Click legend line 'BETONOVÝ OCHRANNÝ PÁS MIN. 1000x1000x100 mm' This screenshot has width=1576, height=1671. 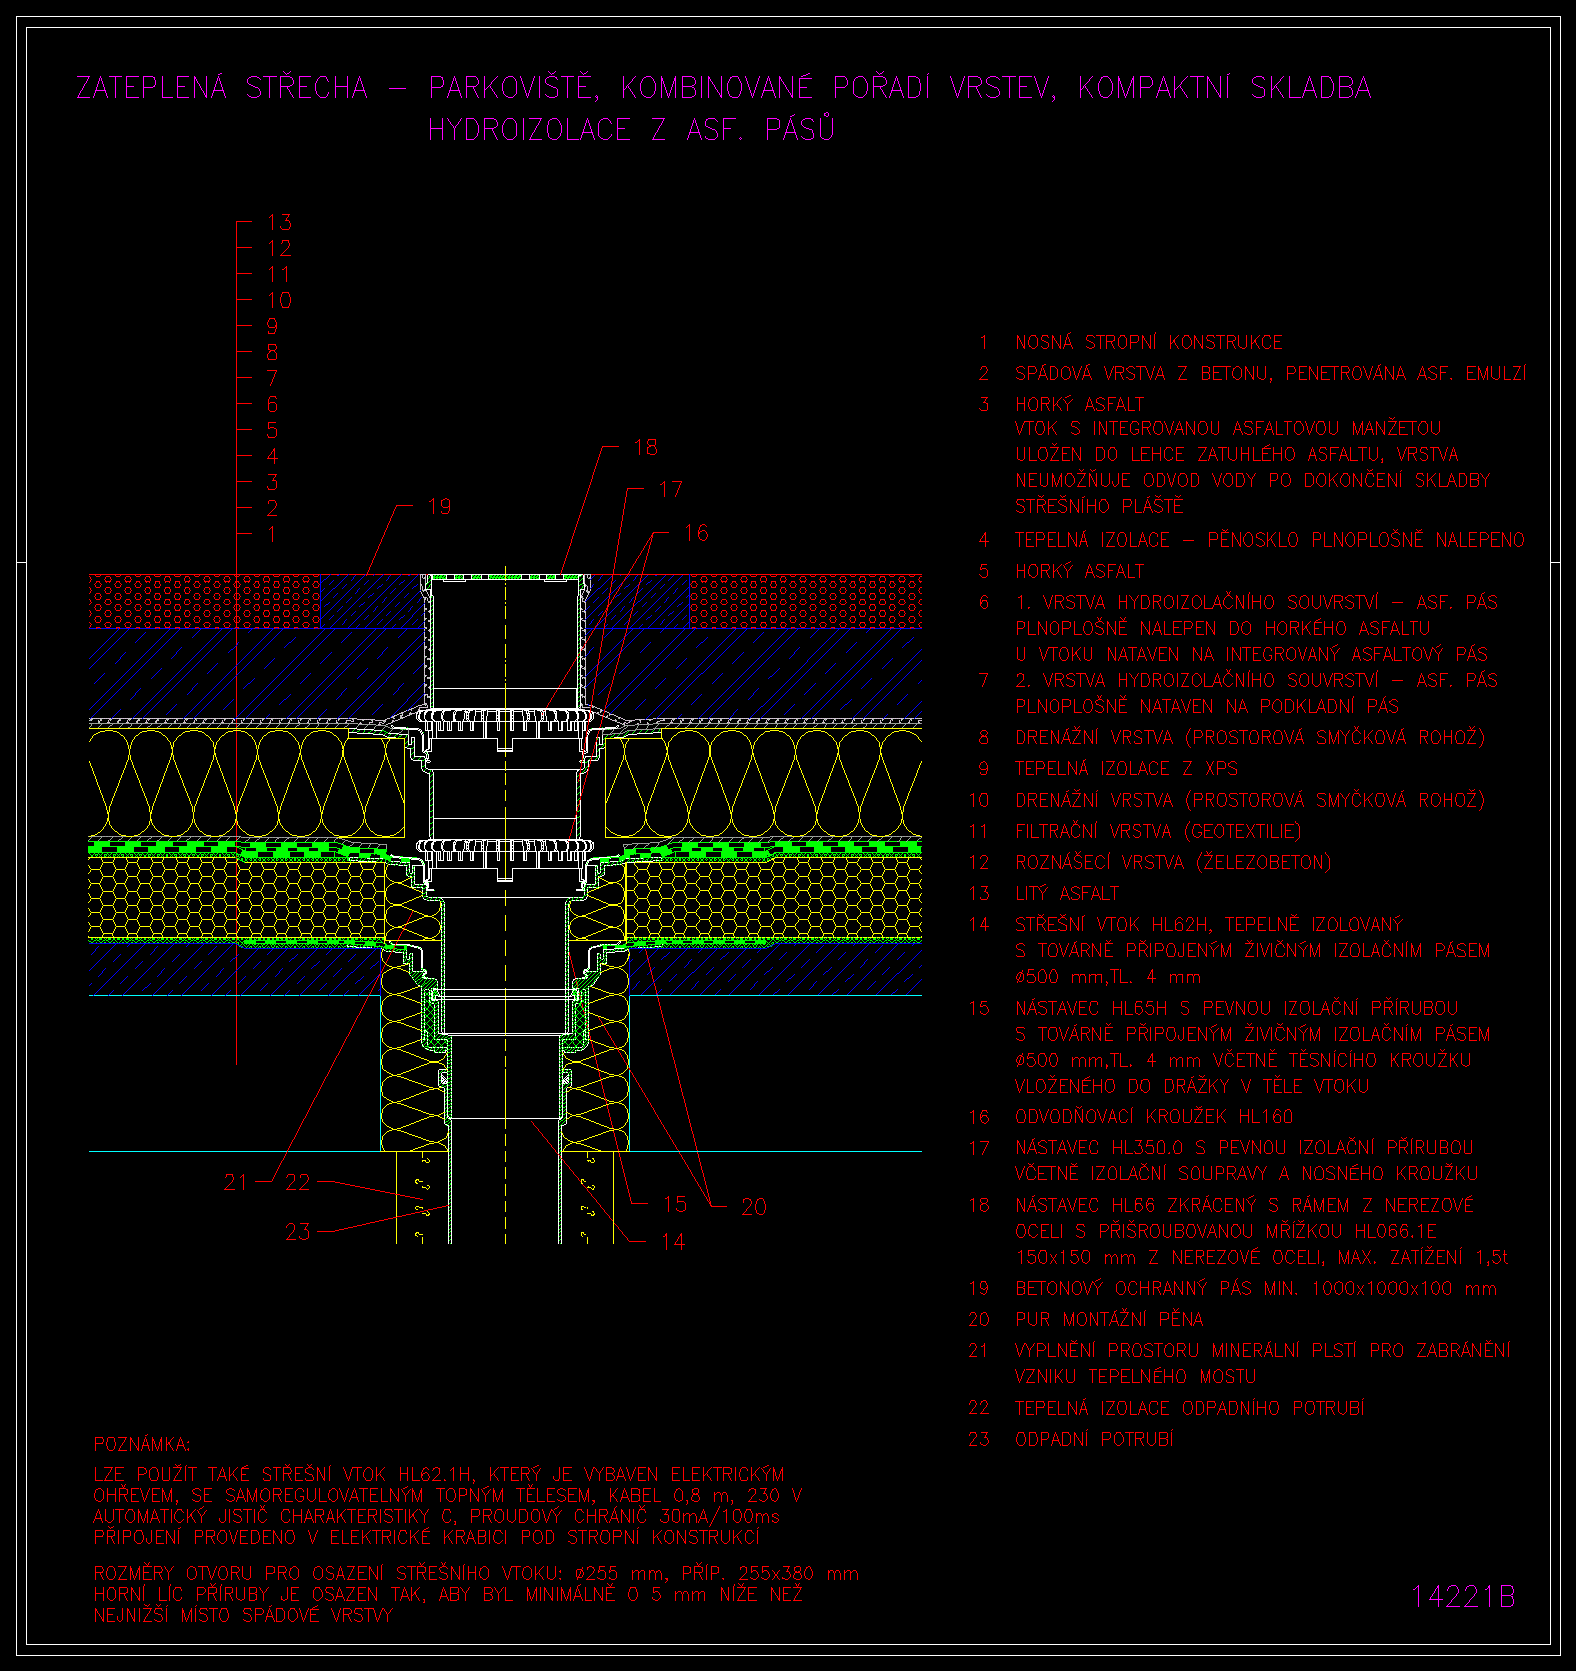coord(1256,1288)
